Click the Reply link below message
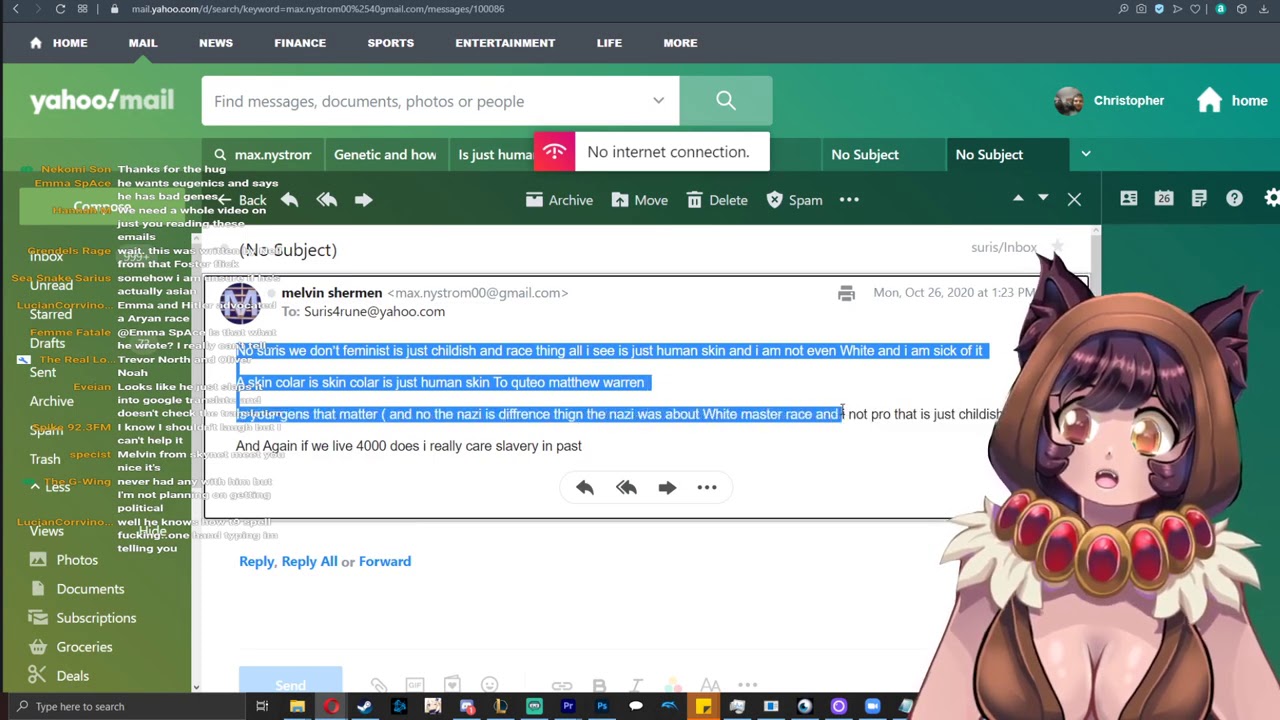This screenshot has height=720, width=1280. 256,561
